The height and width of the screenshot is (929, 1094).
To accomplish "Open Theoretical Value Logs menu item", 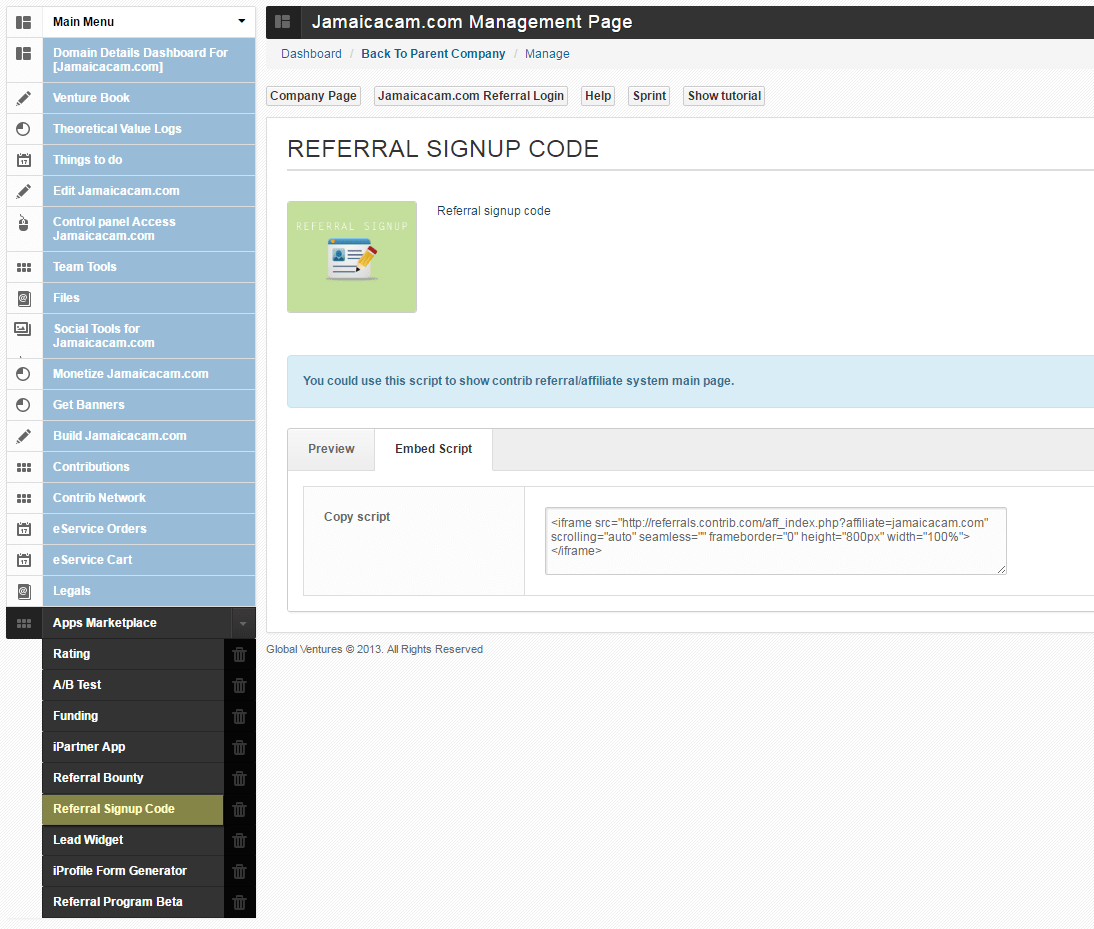I will point(149,129).
